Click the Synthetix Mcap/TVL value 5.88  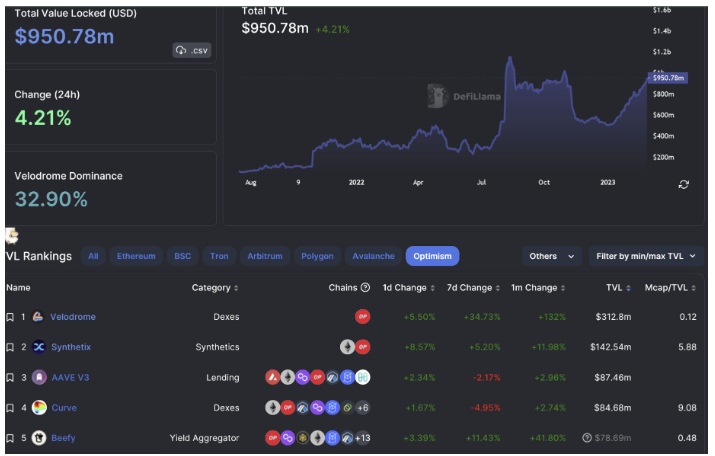click(x=687, y=347)
